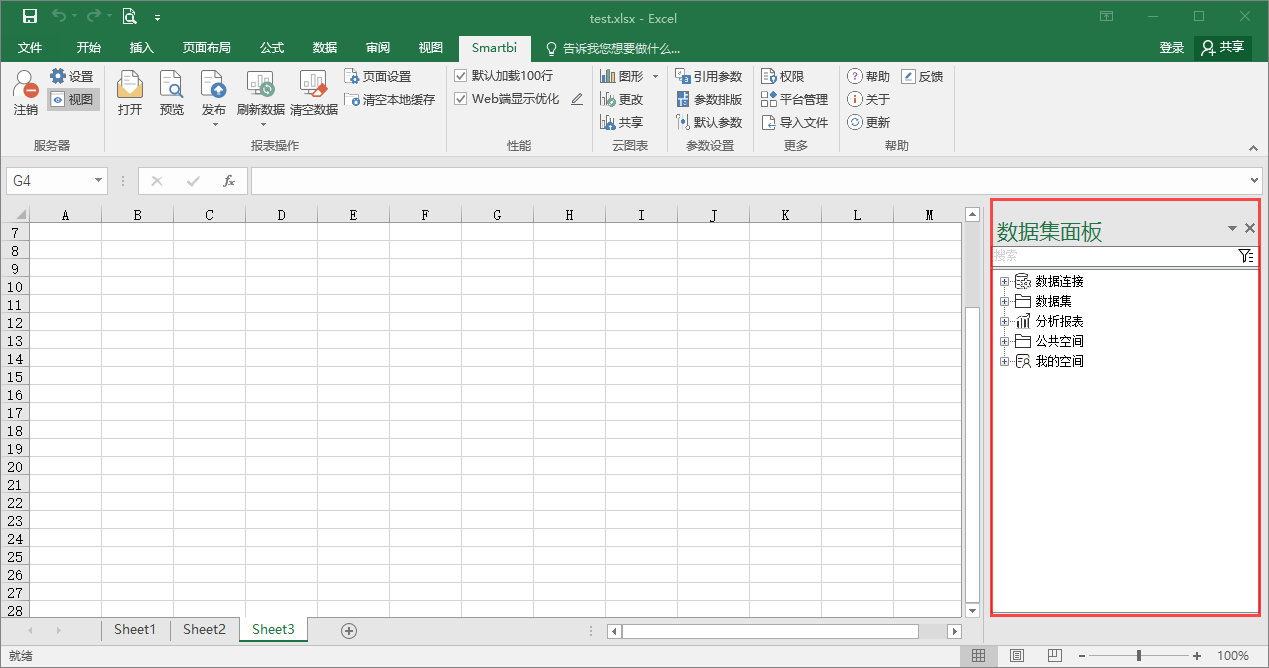Clear the local cache with 清空本地缓存
This screenshot has height=668, width=1269.
390,99
